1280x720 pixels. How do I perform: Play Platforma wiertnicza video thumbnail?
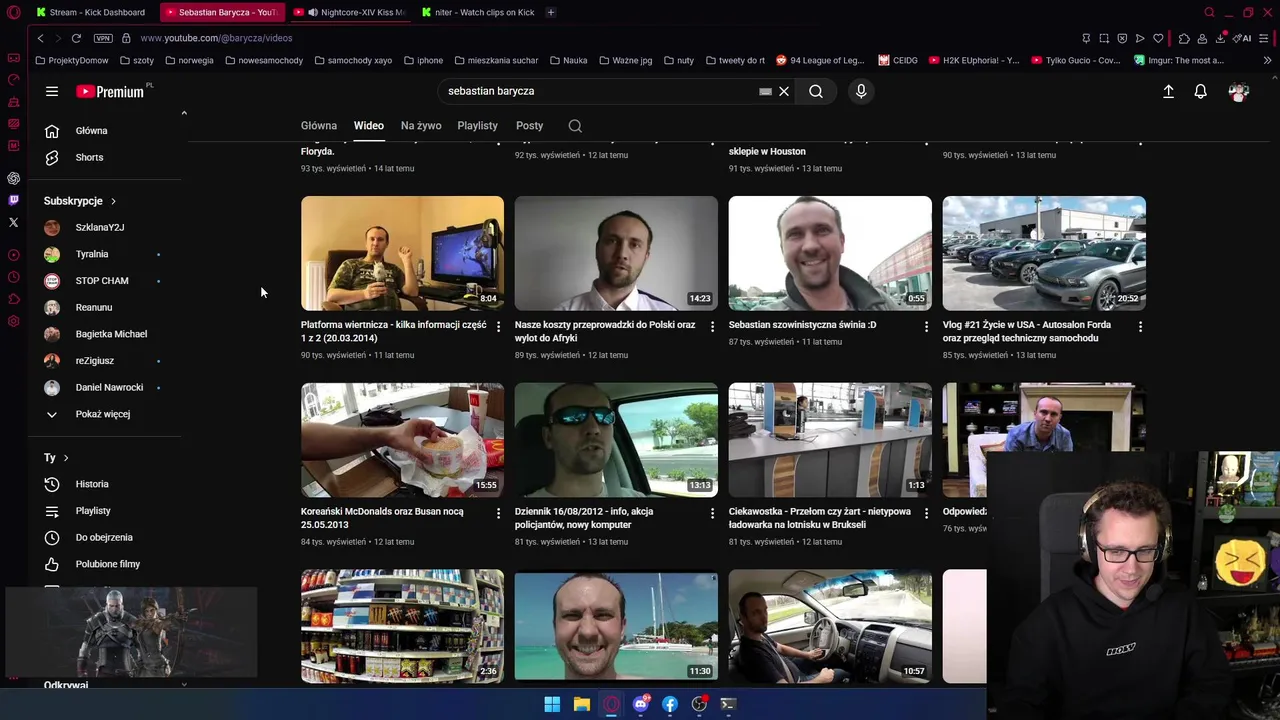click(x=402, y=253)
